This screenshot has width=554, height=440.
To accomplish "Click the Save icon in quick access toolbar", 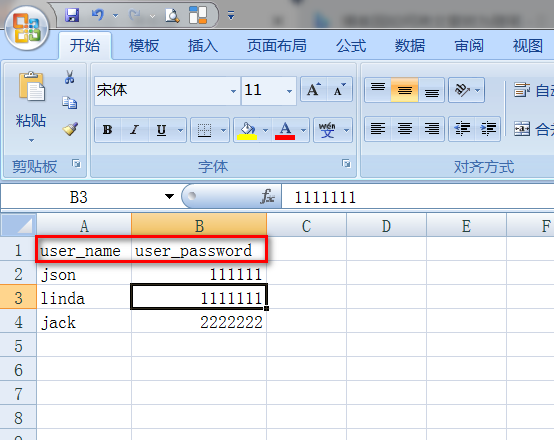I will tap(72, 16).
